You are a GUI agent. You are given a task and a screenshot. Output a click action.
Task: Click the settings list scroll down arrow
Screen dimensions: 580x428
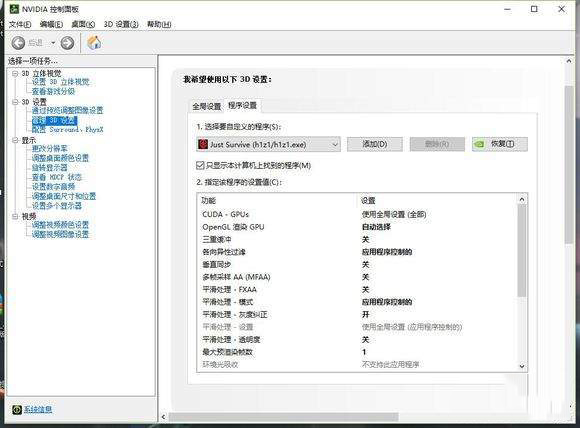coord(522,366)
